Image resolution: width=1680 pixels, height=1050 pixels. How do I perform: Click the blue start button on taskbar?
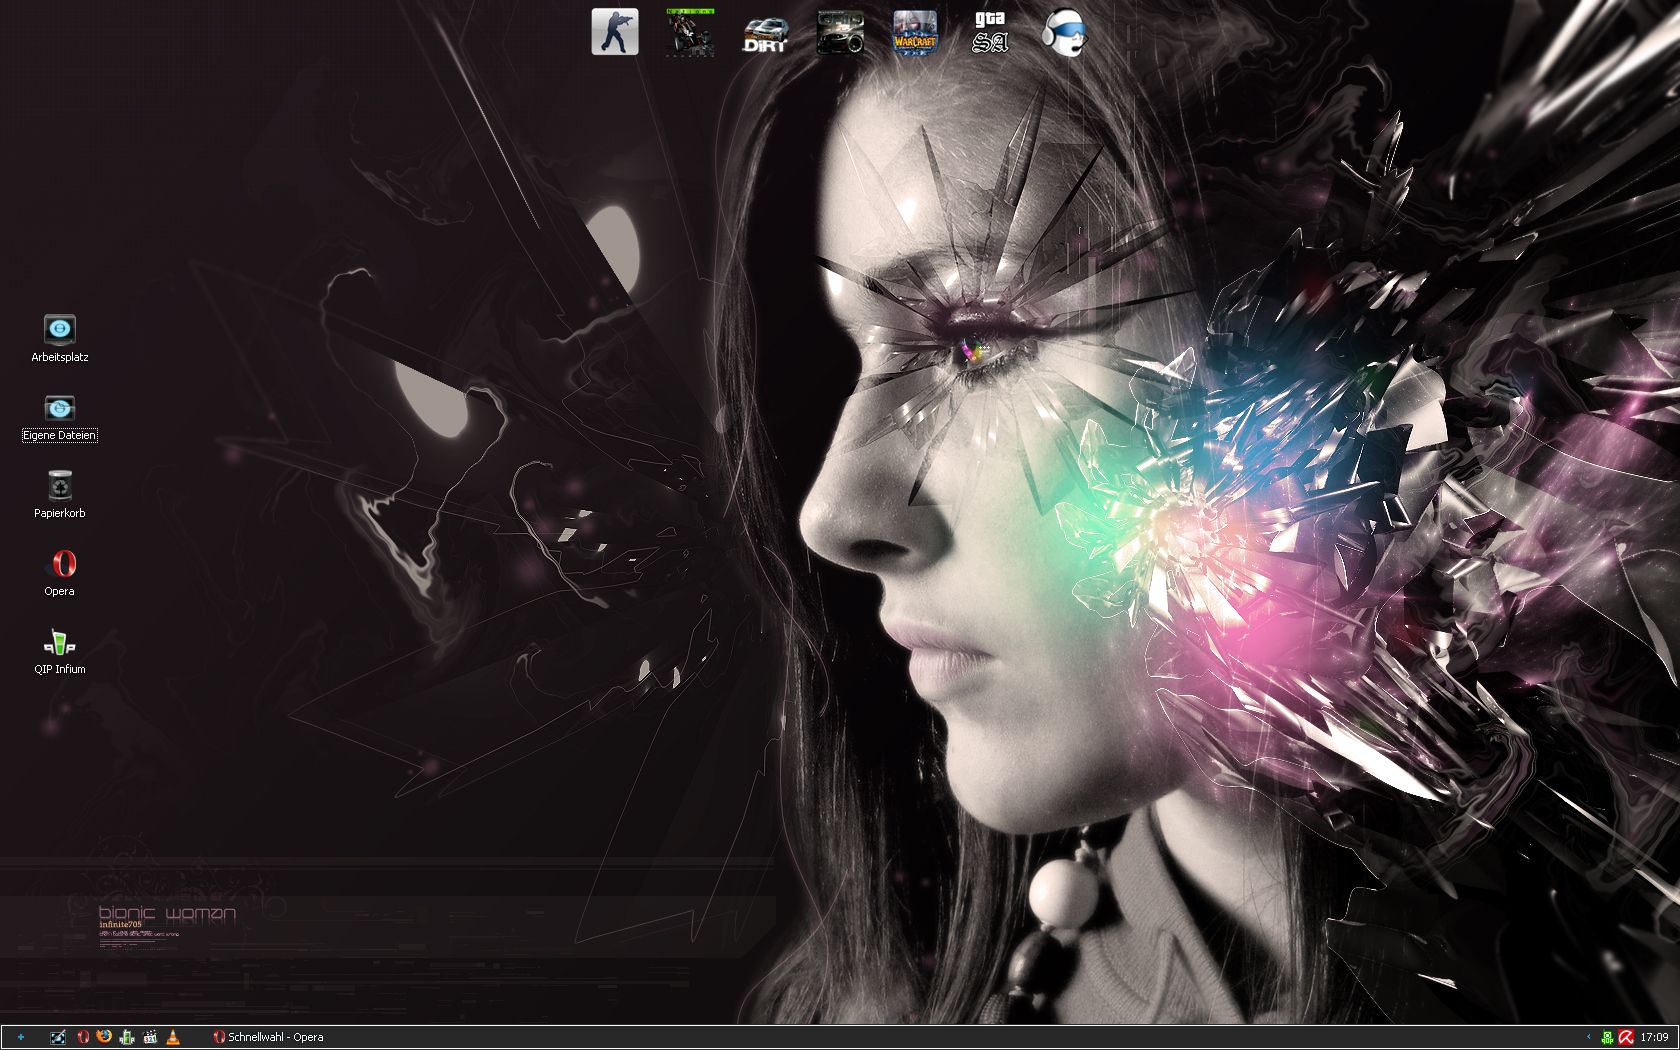20,1037
